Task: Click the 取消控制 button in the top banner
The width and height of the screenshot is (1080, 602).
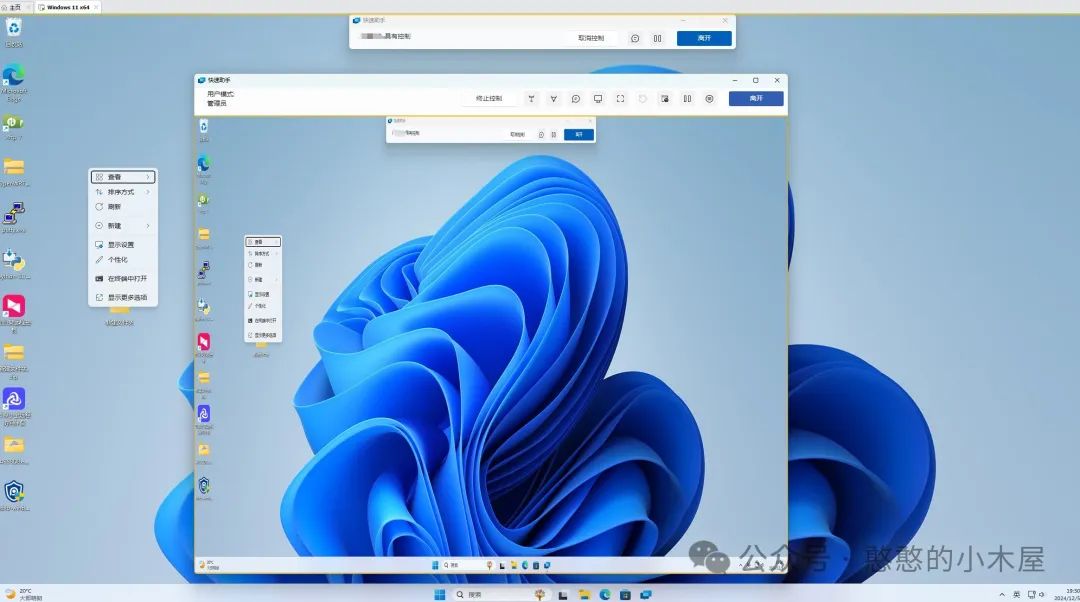Action: click(x=590, y=38)
